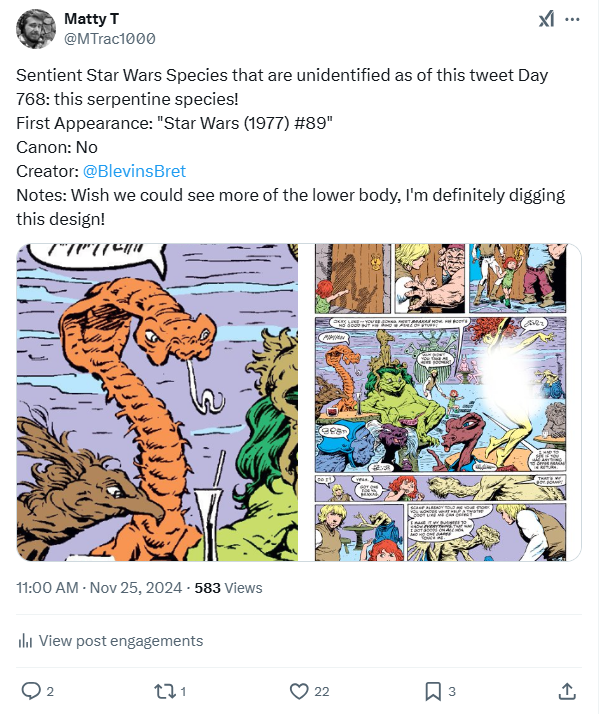Open the @BlevinsBret mention link
Viewport: 601px width, 714px height.
pyautogui.click(x=133, y=171)
